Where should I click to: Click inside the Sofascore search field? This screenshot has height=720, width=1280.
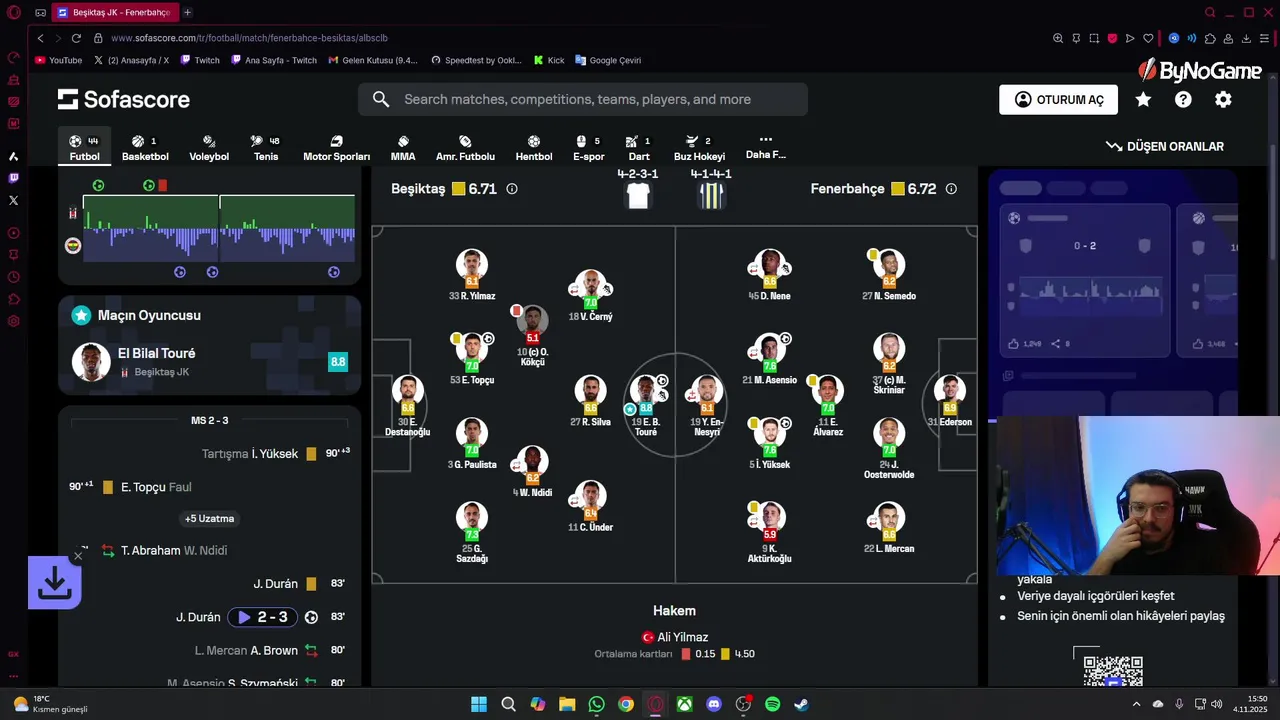(583, 99)
